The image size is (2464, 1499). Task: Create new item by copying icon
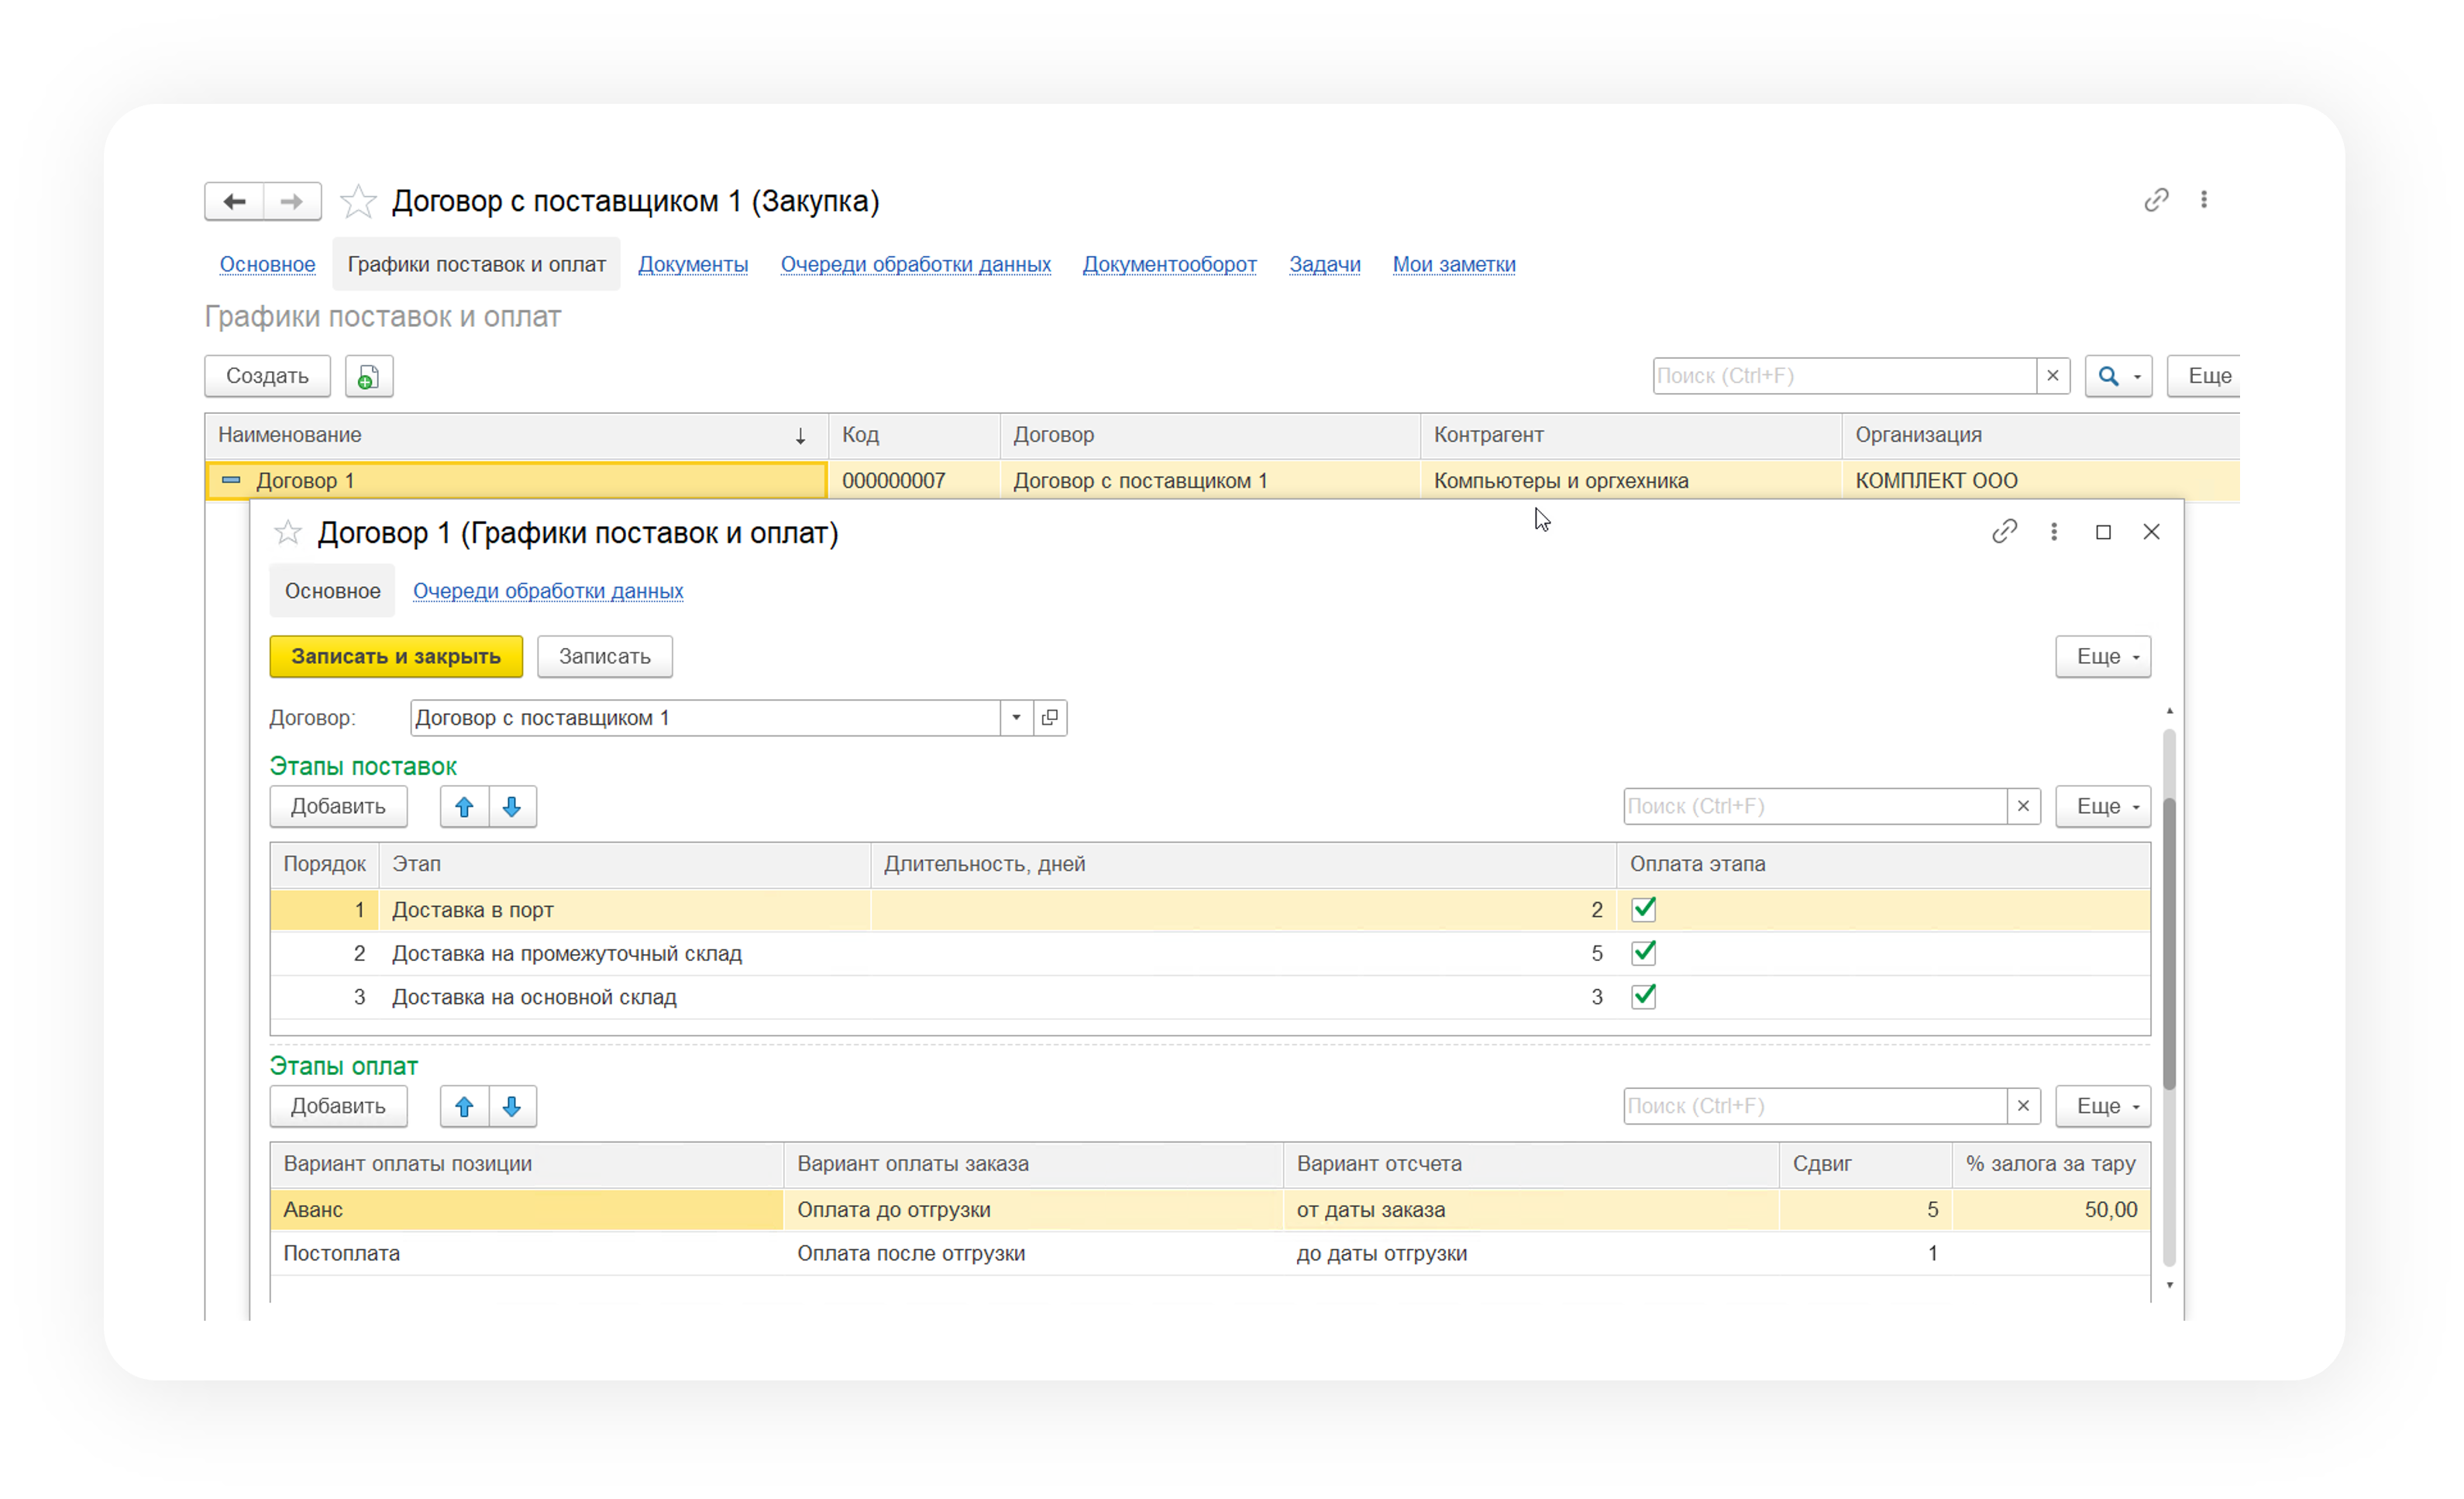[x=369, y=377]
